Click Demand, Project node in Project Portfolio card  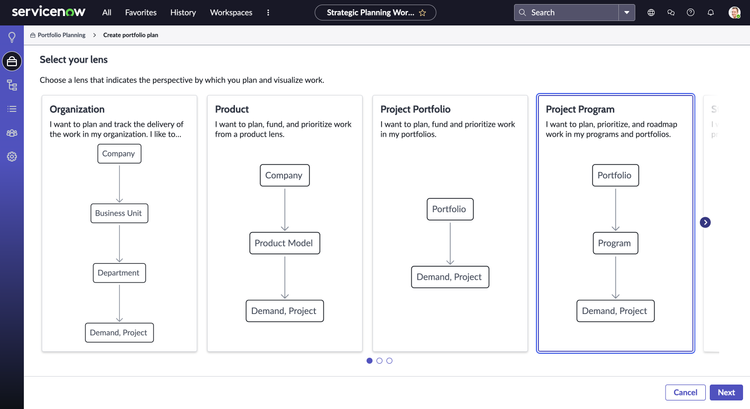pos(450,277)
